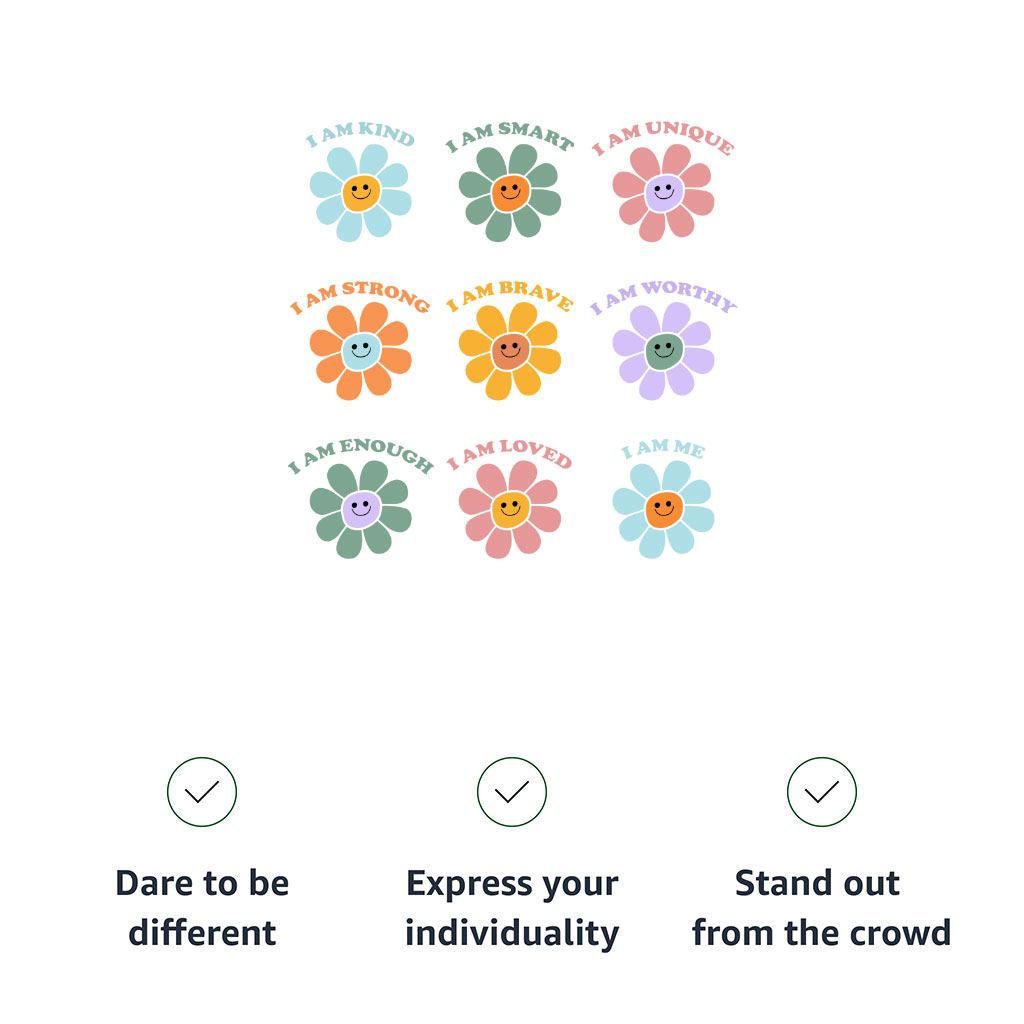This screenshot has height=1024, width=1024.
Task: Click checkmark circle above "Dare to be different"
Action: pyautogui.click(x=202, y=792)
